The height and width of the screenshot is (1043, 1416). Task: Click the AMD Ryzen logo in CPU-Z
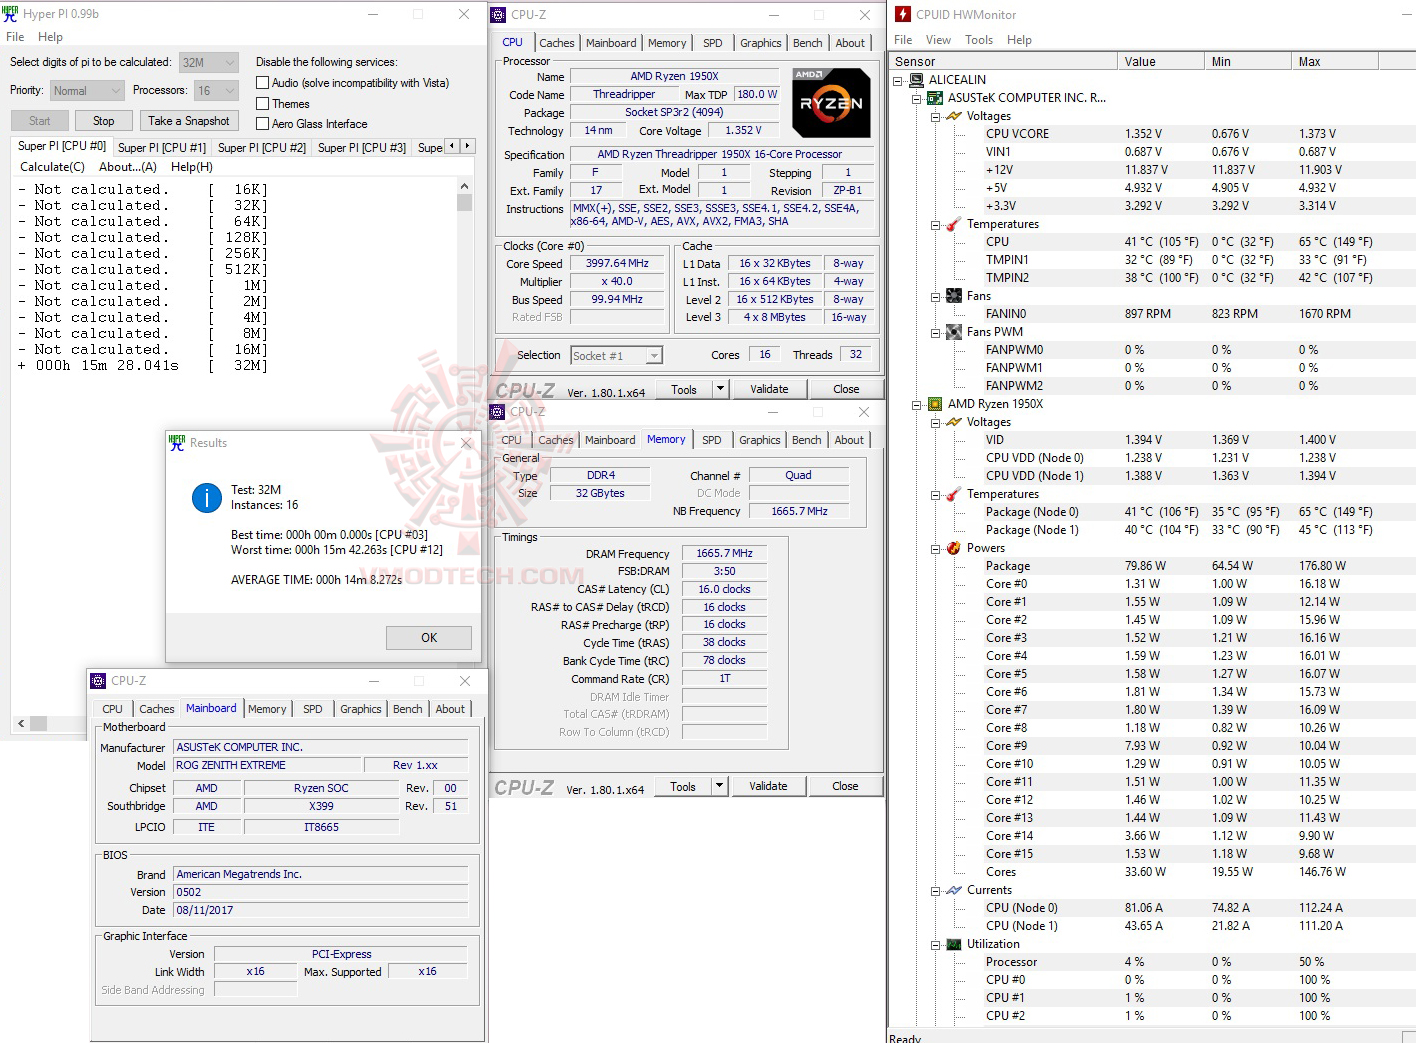831,101
